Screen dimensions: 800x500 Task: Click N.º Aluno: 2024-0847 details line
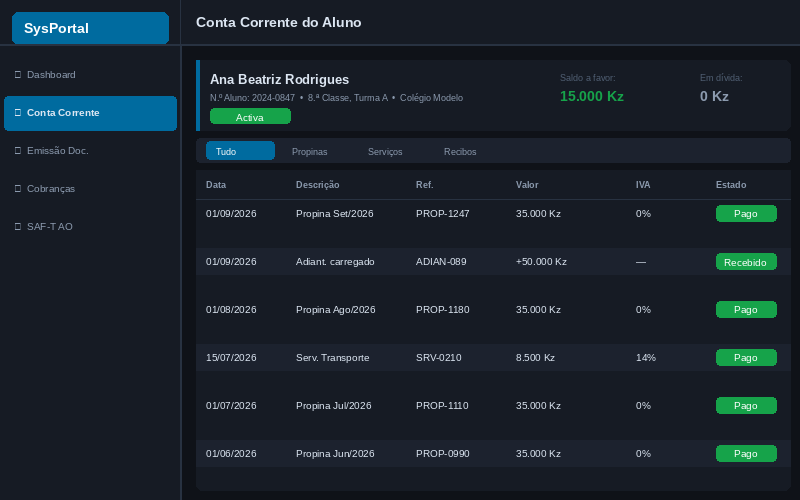coord(336,98)
